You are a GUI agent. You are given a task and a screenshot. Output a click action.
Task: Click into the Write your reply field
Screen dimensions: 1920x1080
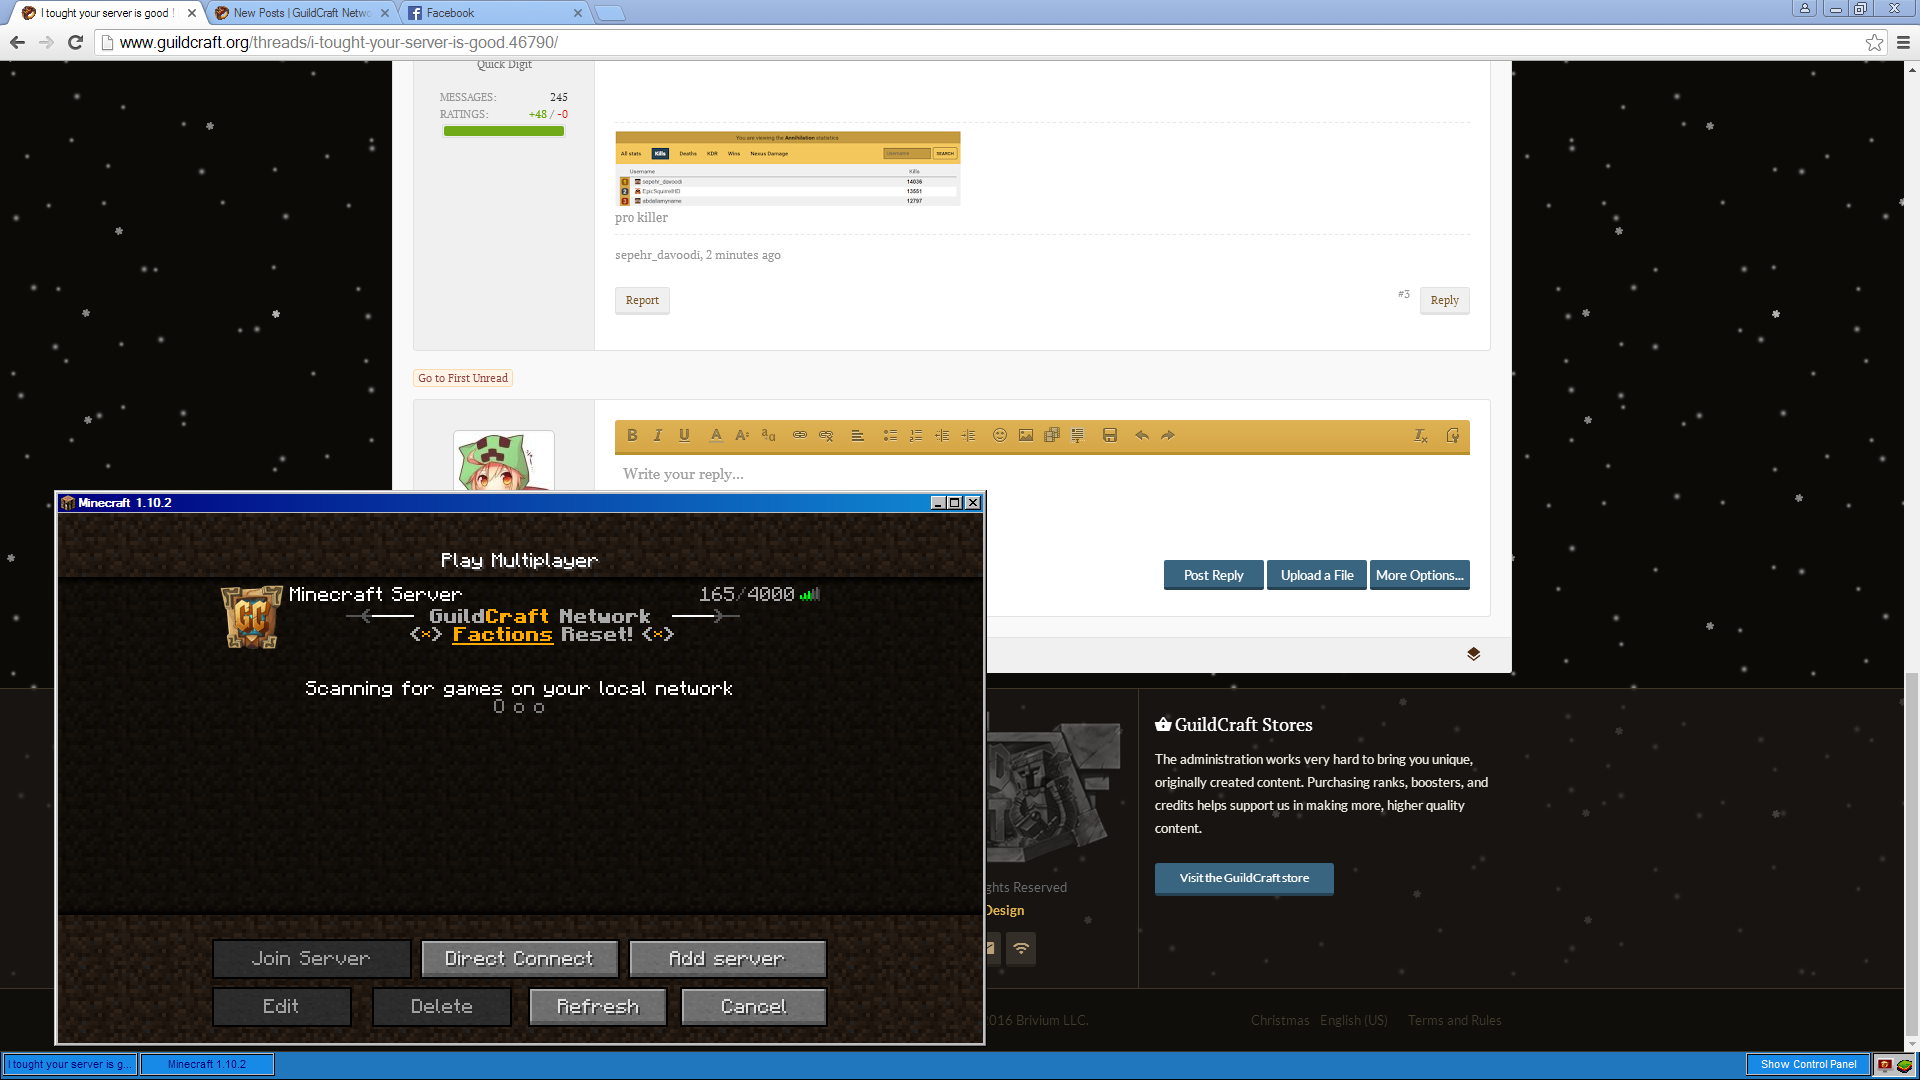click(x=1042, y=474)
